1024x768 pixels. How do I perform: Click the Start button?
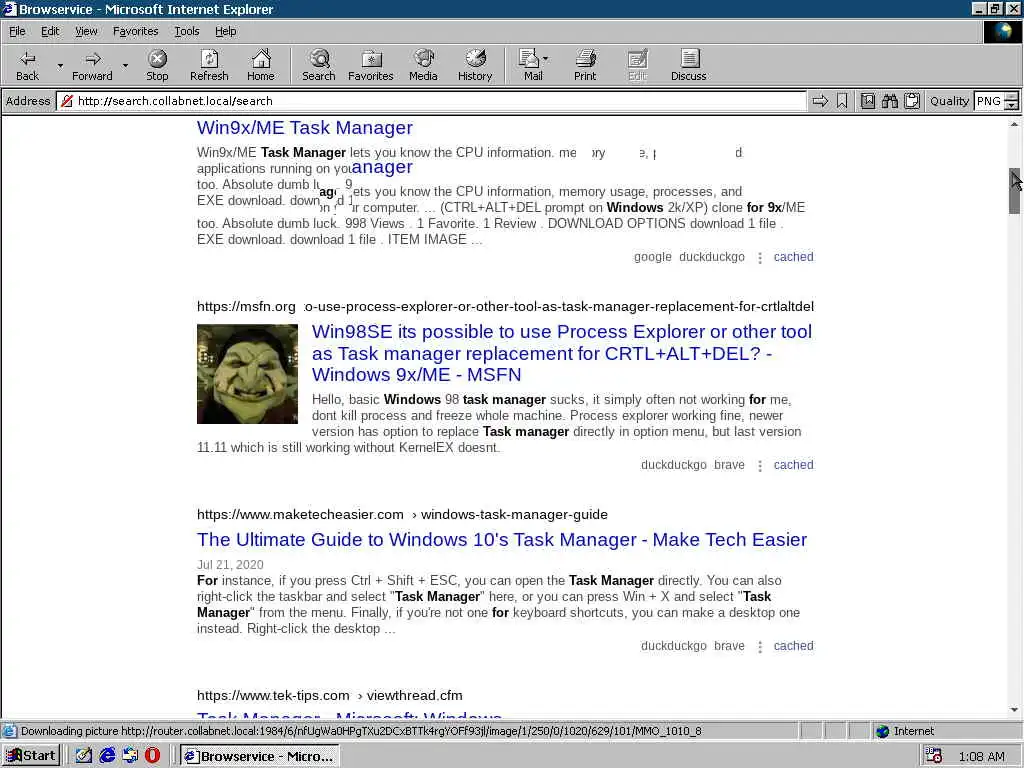click(x=31, y=756)
